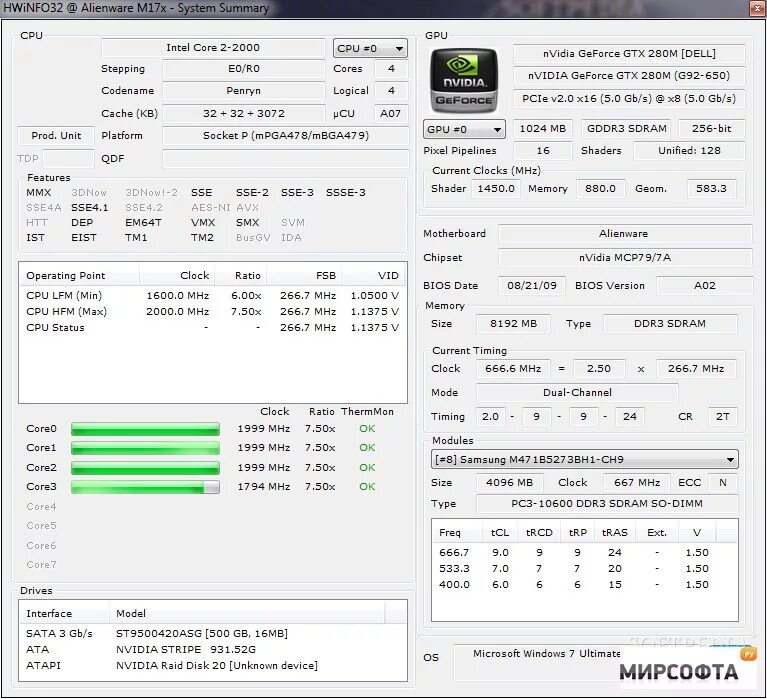Select the CPU HFM (Max) row
The width and height of the screenshot is (767, 699).
(213, 312)
